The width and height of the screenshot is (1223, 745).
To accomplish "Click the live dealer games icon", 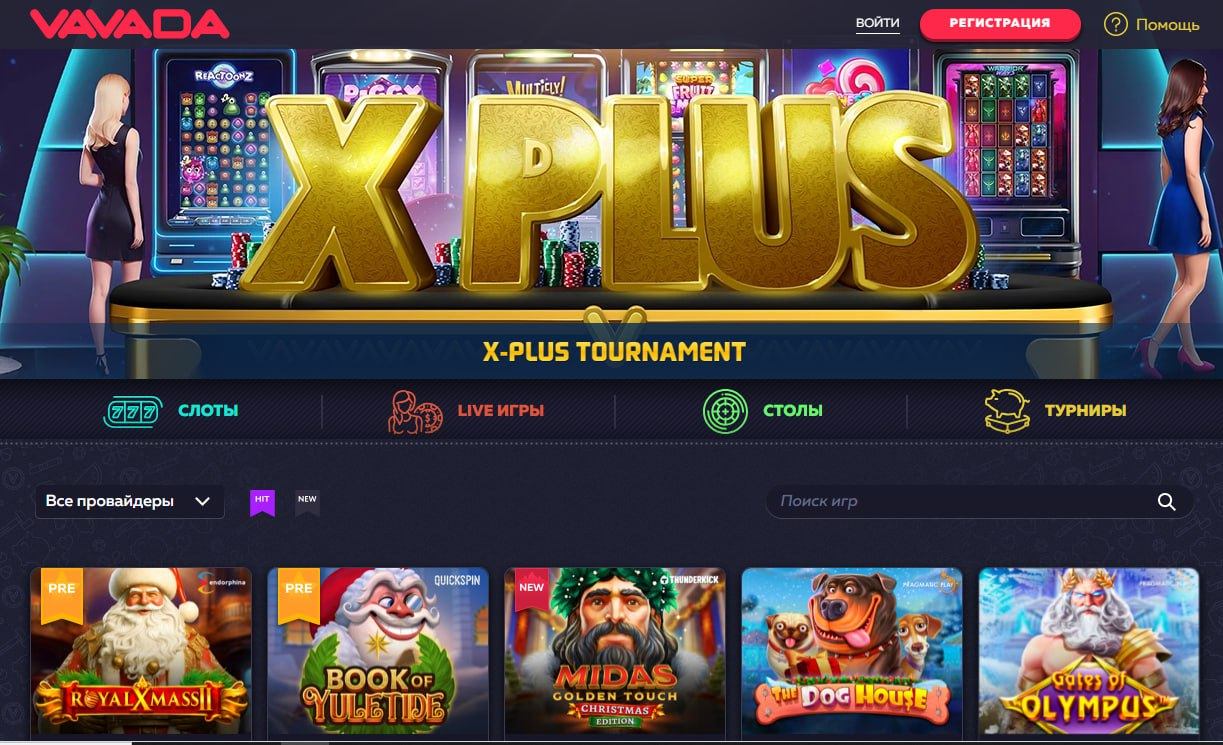I will tap(415, 411).
